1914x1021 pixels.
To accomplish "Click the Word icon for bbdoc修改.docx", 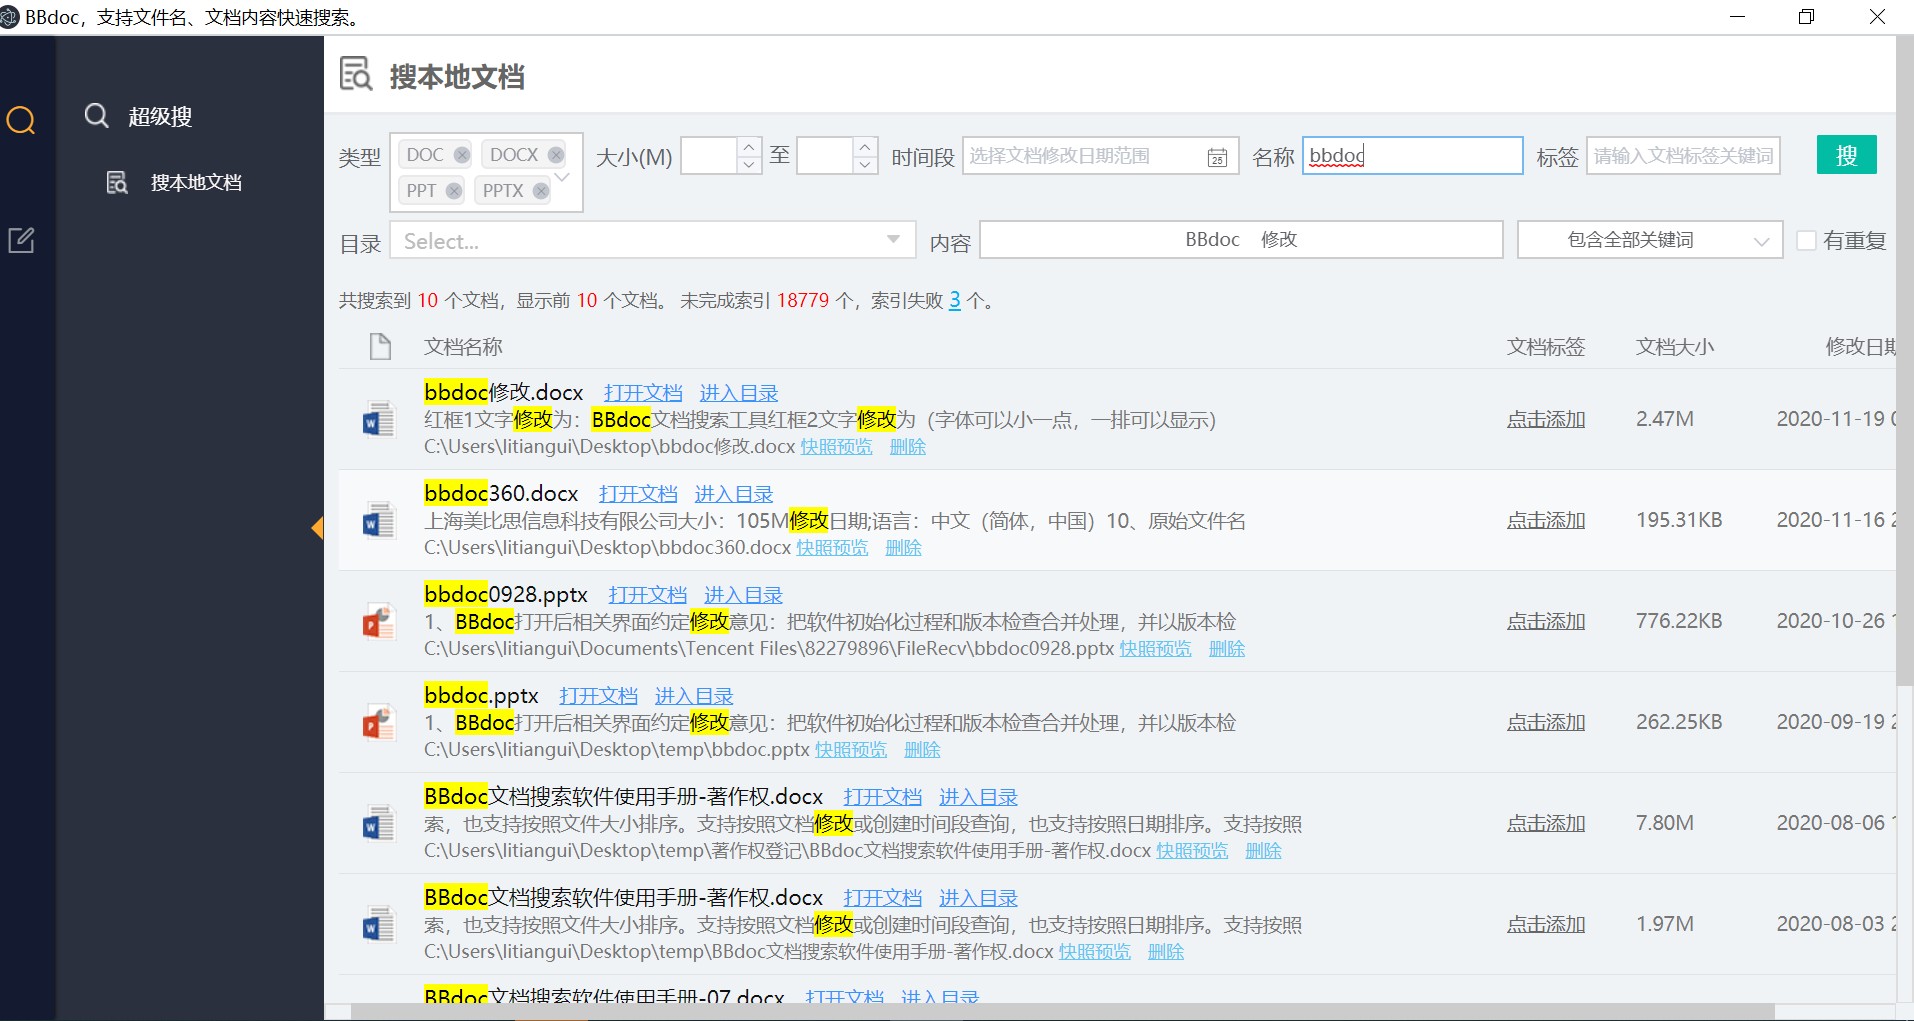I will tap(378, 420).
